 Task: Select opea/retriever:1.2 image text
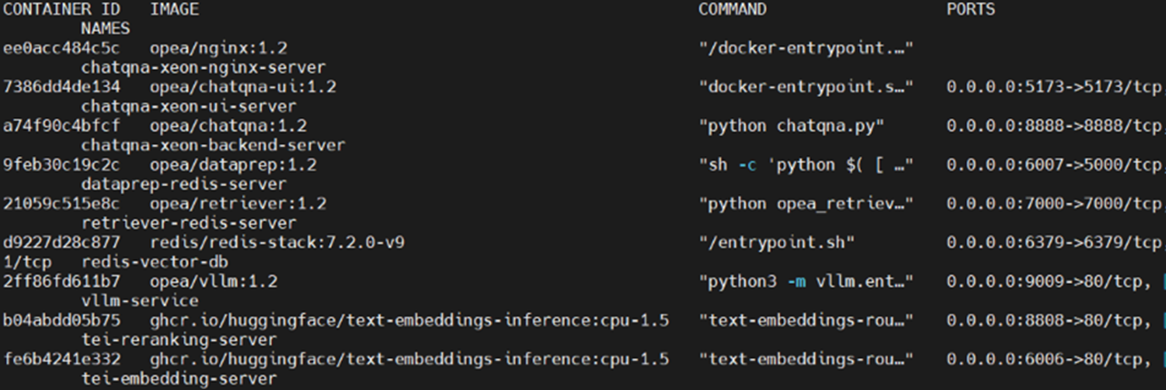point(238,204)
